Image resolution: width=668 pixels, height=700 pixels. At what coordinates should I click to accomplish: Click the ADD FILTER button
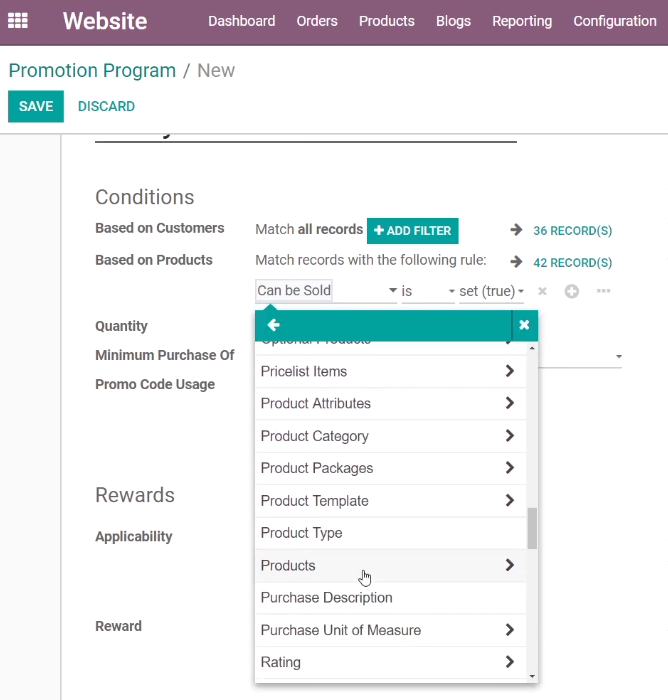pyautogui.click(x=413, y=230)
